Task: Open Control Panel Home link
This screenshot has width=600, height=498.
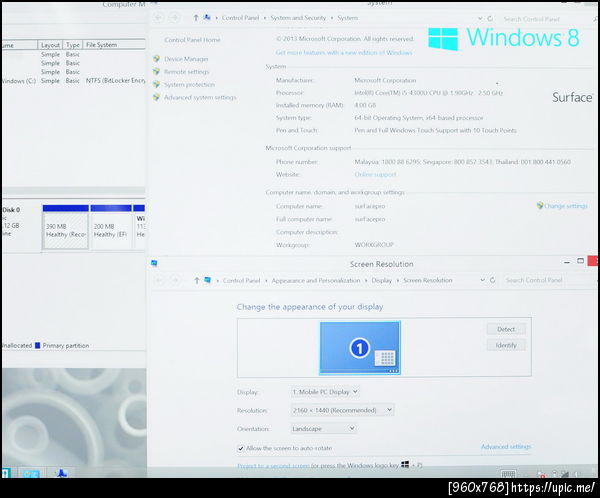Action: [x=192, y=40]
